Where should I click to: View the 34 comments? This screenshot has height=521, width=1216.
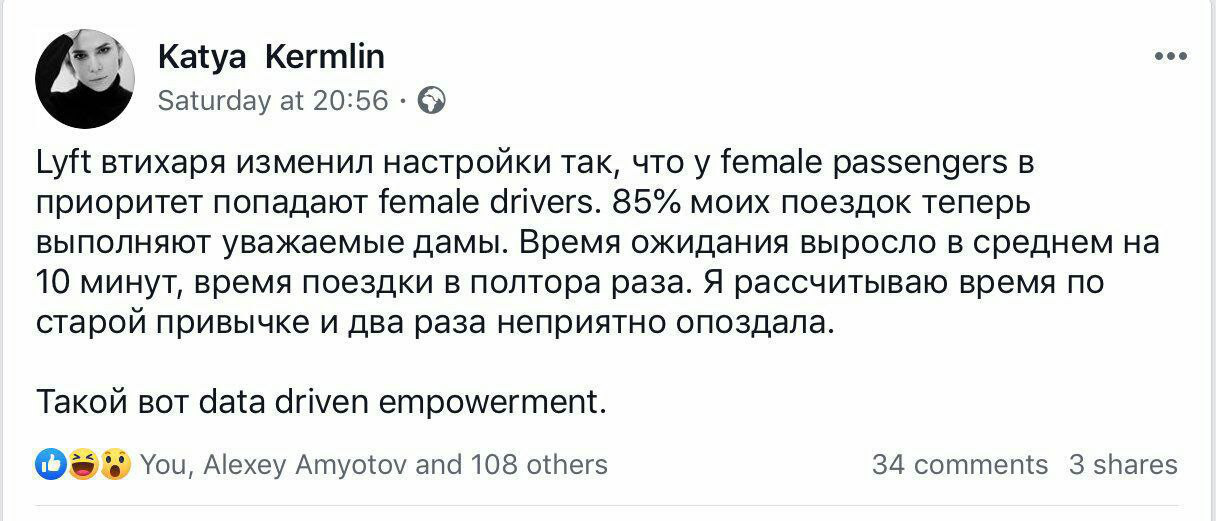(959, 464)
